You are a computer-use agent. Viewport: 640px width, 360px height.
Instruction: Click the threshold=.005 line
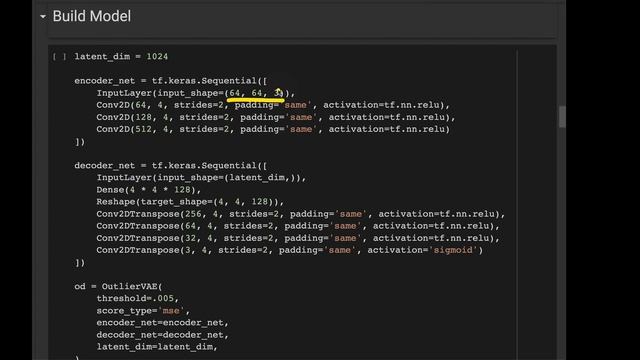tap(138, 299)
